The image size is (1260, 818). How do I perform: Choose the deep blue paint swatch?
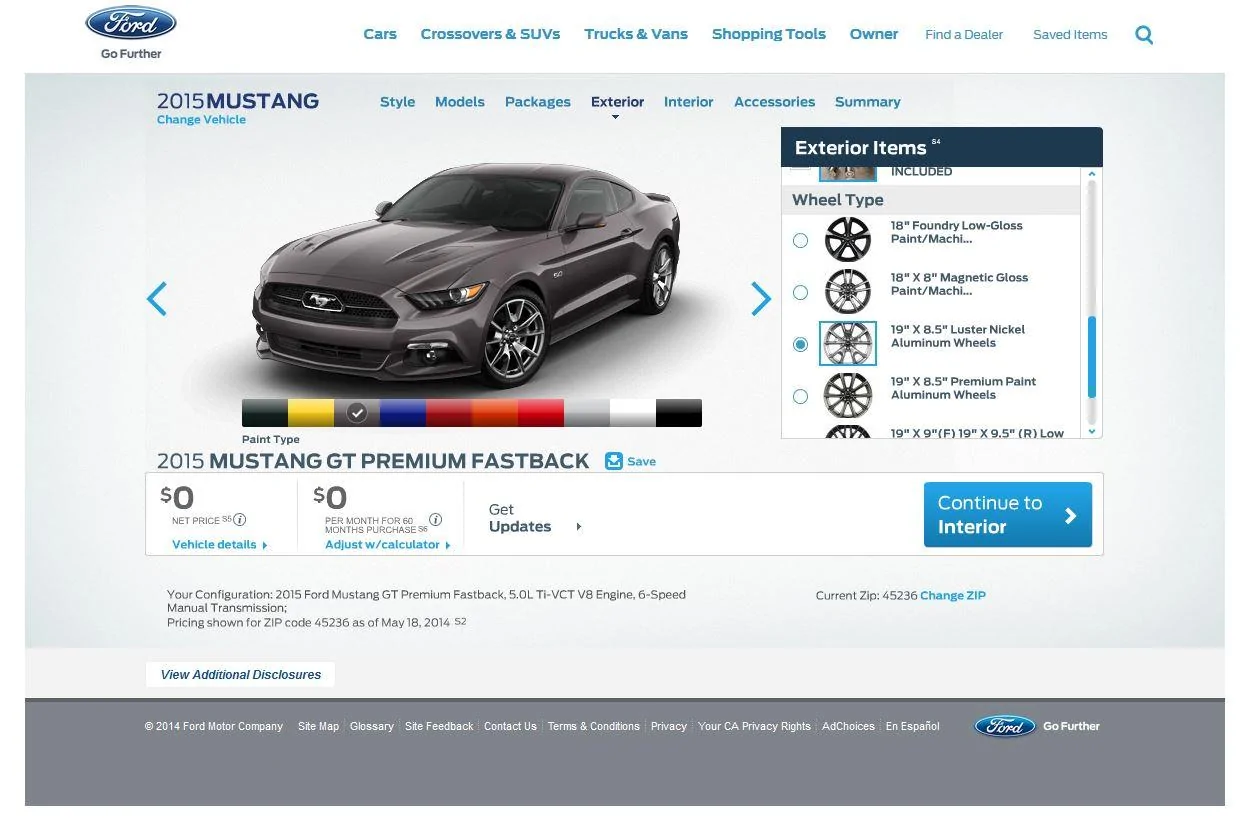pos(403,413)
